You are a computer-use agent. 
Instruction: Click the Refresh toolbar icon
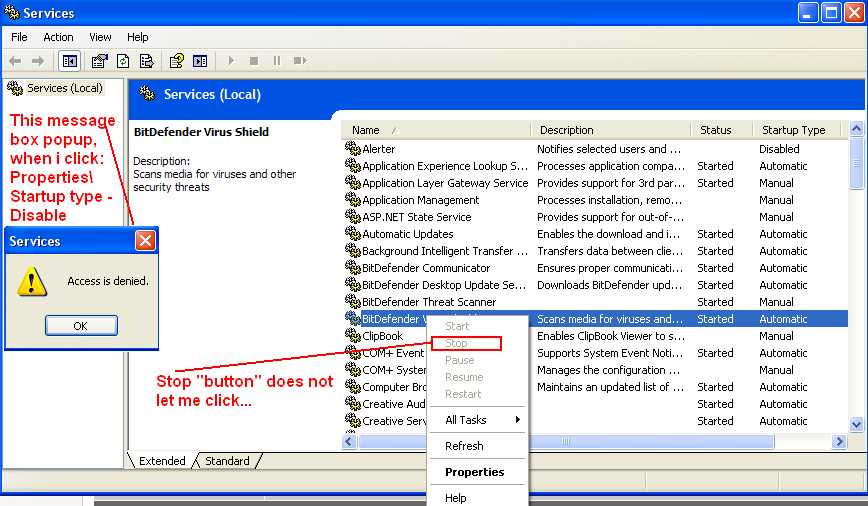tap(123, 61)
